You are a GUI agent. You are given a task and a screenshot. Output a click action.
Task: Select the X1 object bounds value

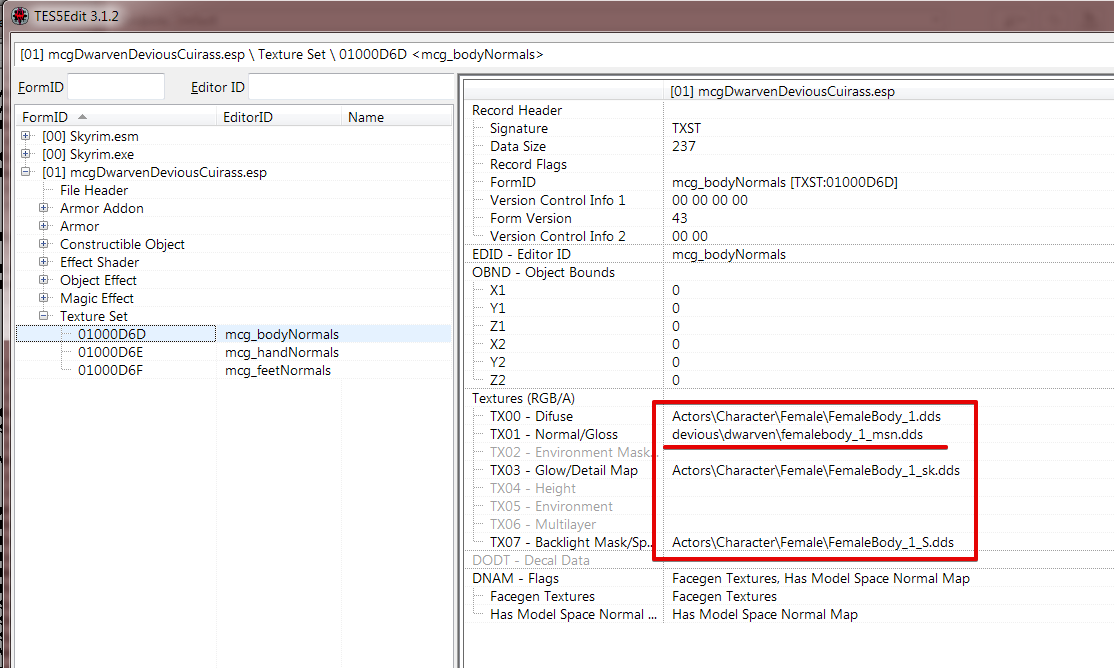(676, 290)
